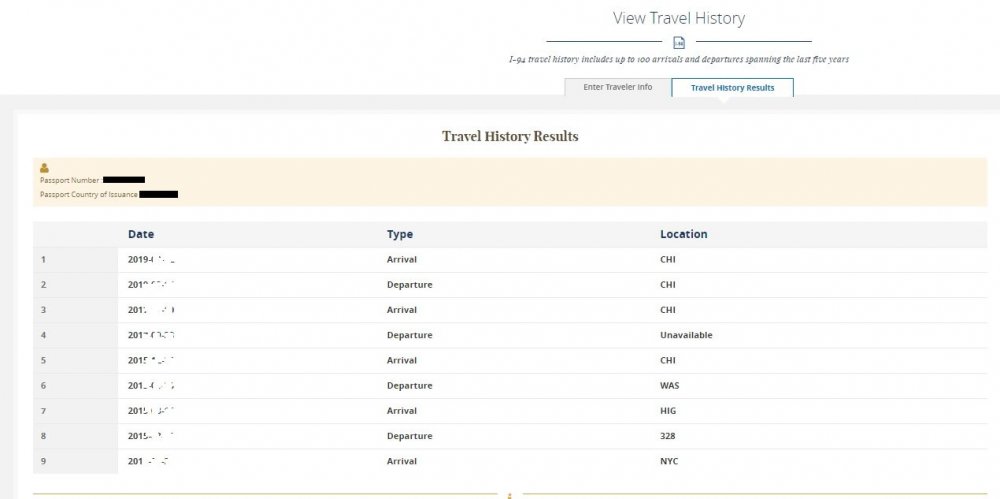Click HIG location in row 7
This screenshot has width=1000, height=499.
pos(668,411)
